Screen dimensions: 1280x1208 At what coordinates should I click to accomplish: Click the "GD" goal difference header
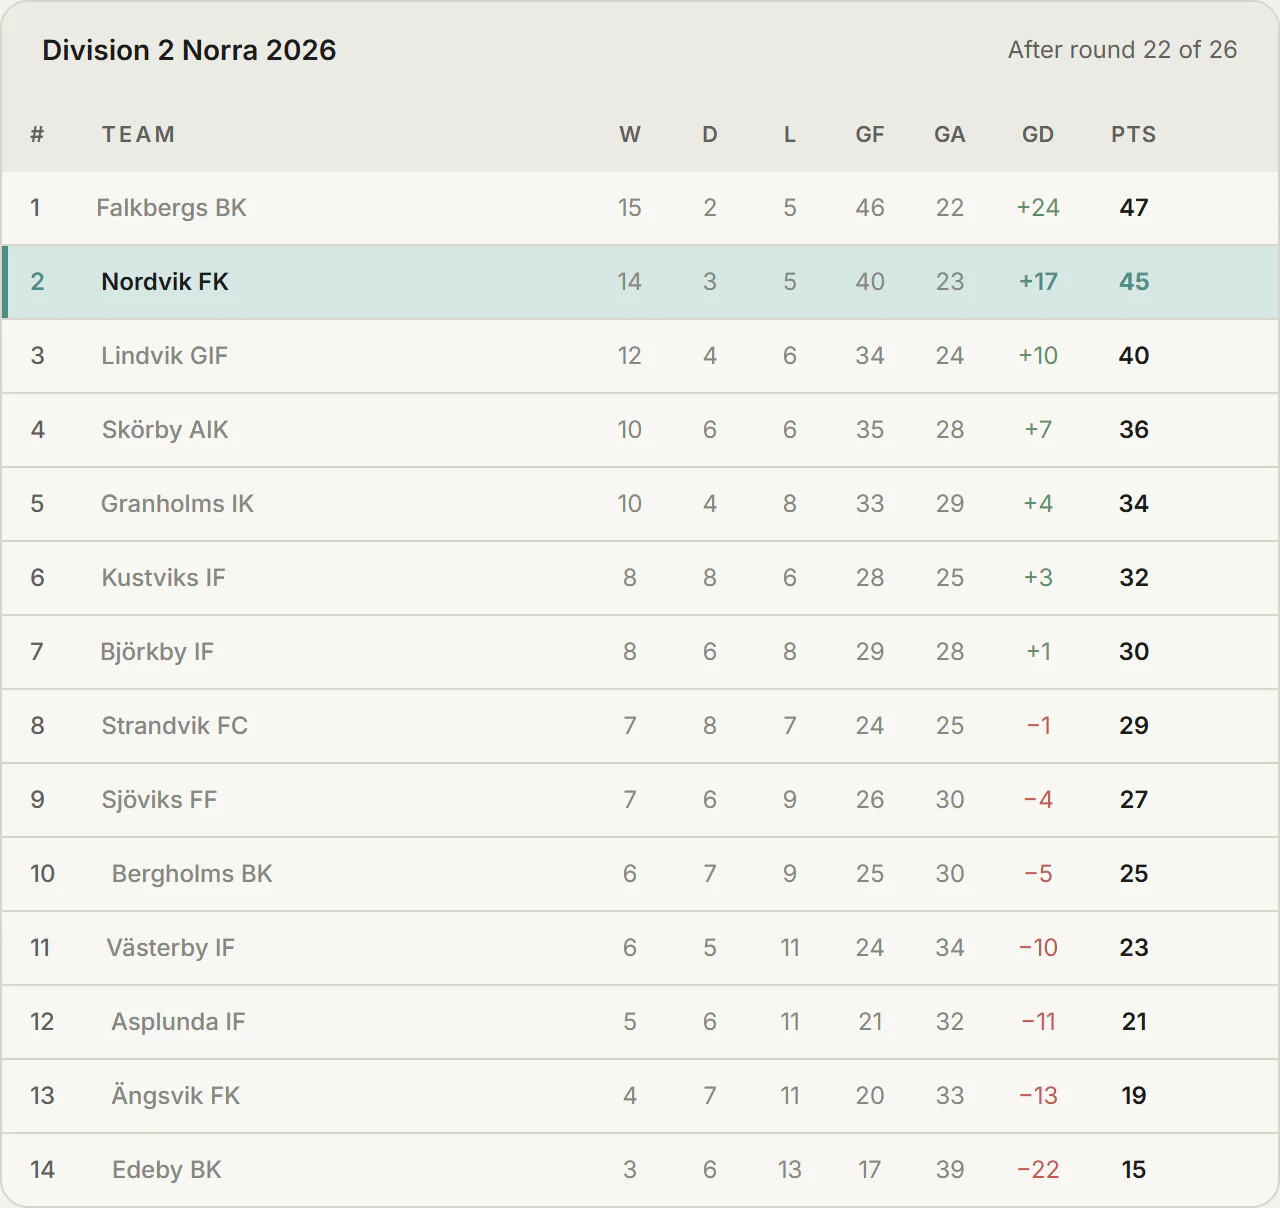click(1038, 134)
